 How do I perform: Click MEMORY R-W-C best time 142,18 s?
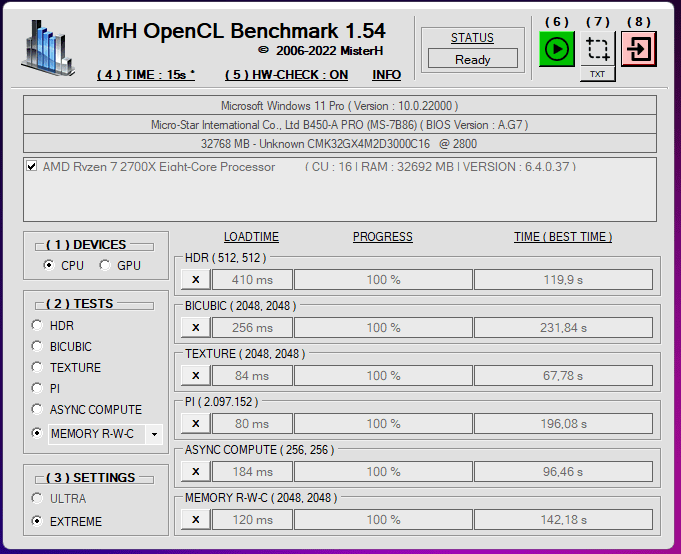(x=563, y=519)
